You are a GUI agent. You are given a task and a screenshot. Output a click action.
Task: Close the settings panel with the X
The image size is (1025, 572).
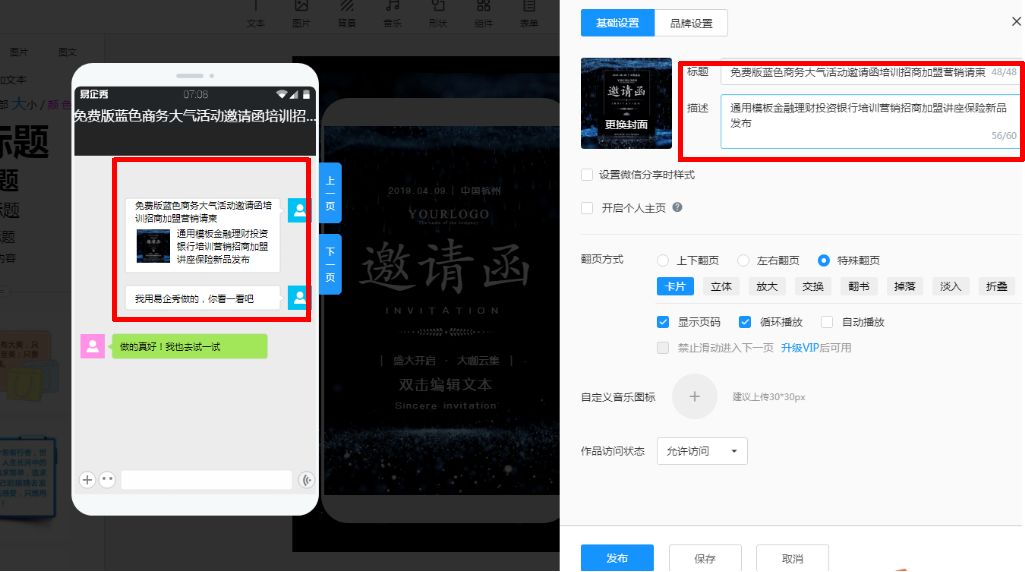tap(1017, 22)
